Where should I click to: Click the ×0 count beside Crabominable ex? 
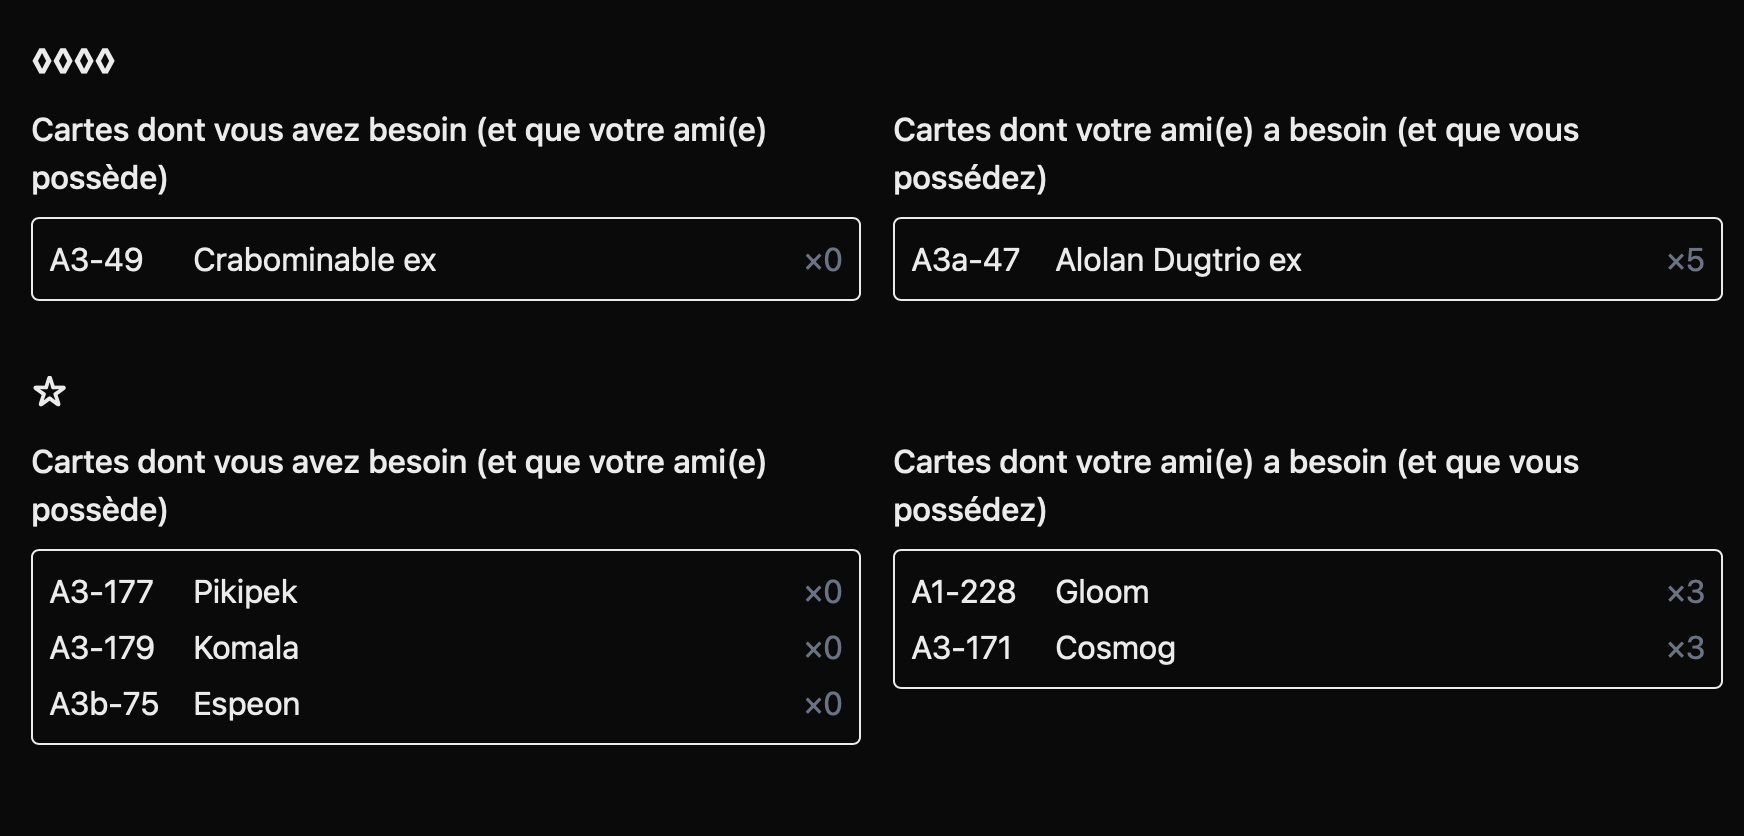pyautogui.click(x=823, y=260)
